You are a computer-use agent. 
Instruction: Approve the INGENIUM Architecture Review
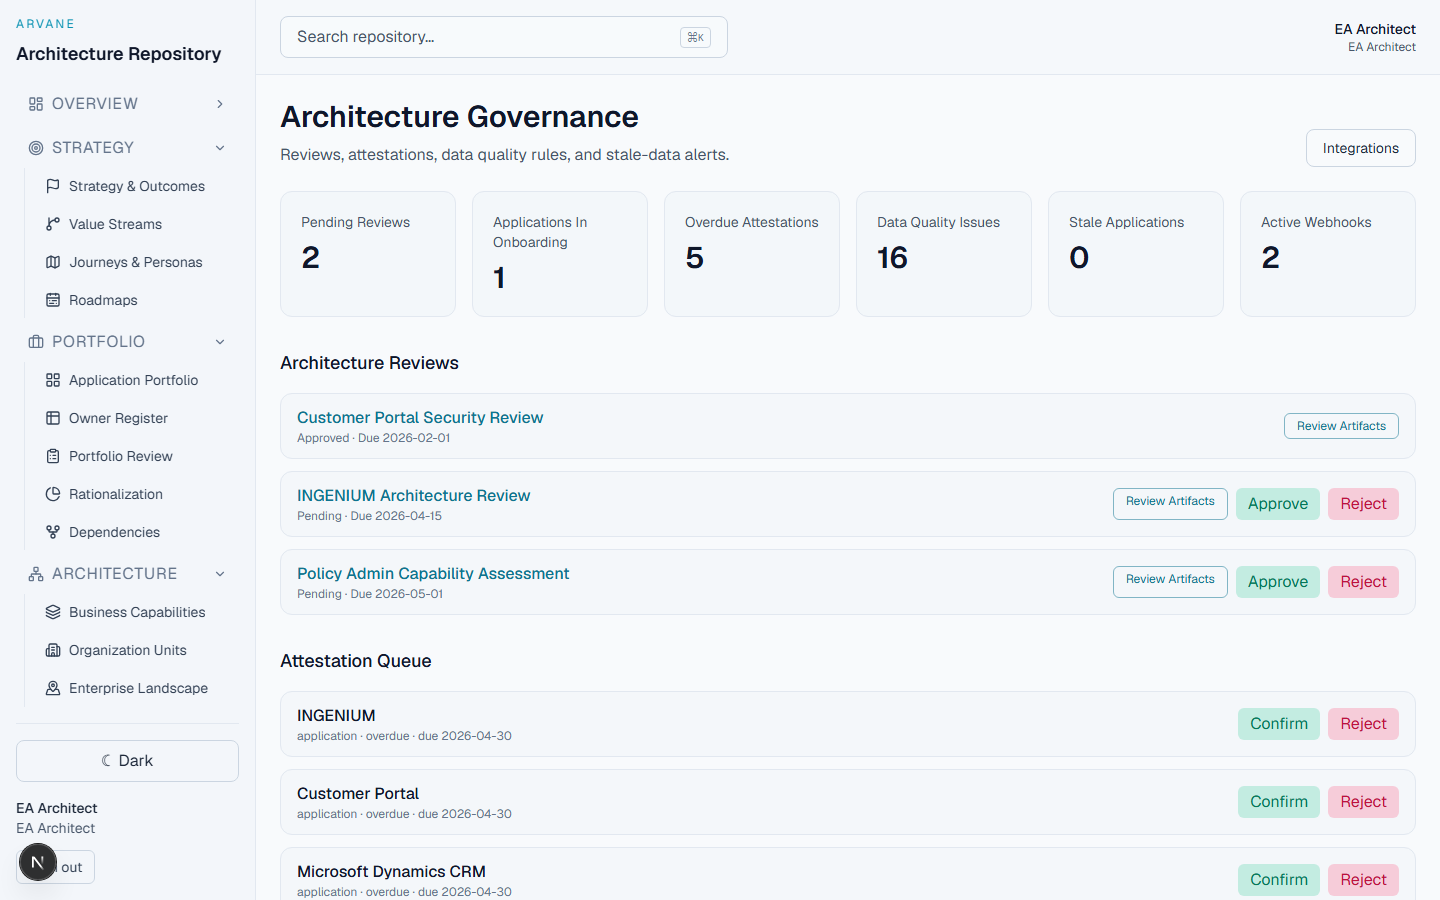[x=1278, y=504]
